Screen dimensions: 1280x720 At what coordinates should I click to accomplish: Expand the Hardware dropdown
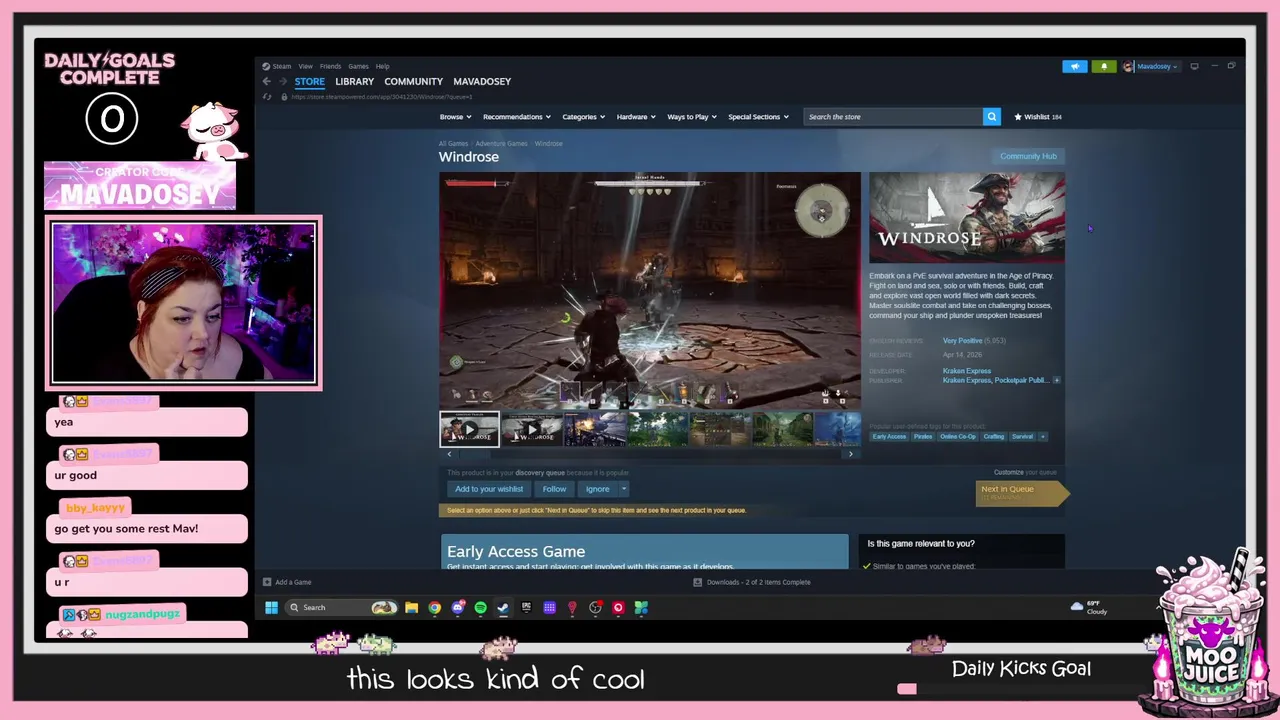coord(636,117)
